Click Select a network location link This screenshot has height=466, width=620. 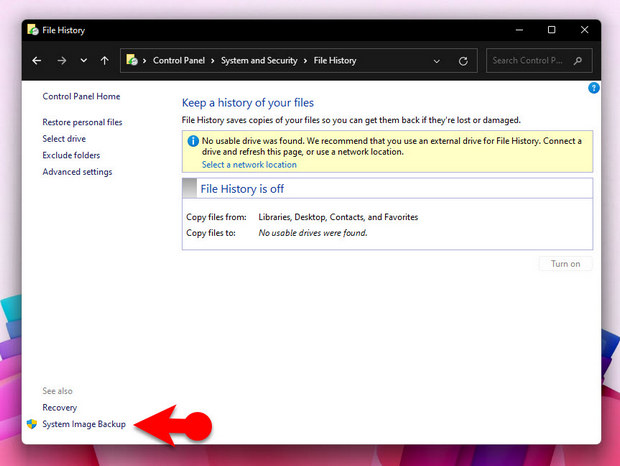249,165
